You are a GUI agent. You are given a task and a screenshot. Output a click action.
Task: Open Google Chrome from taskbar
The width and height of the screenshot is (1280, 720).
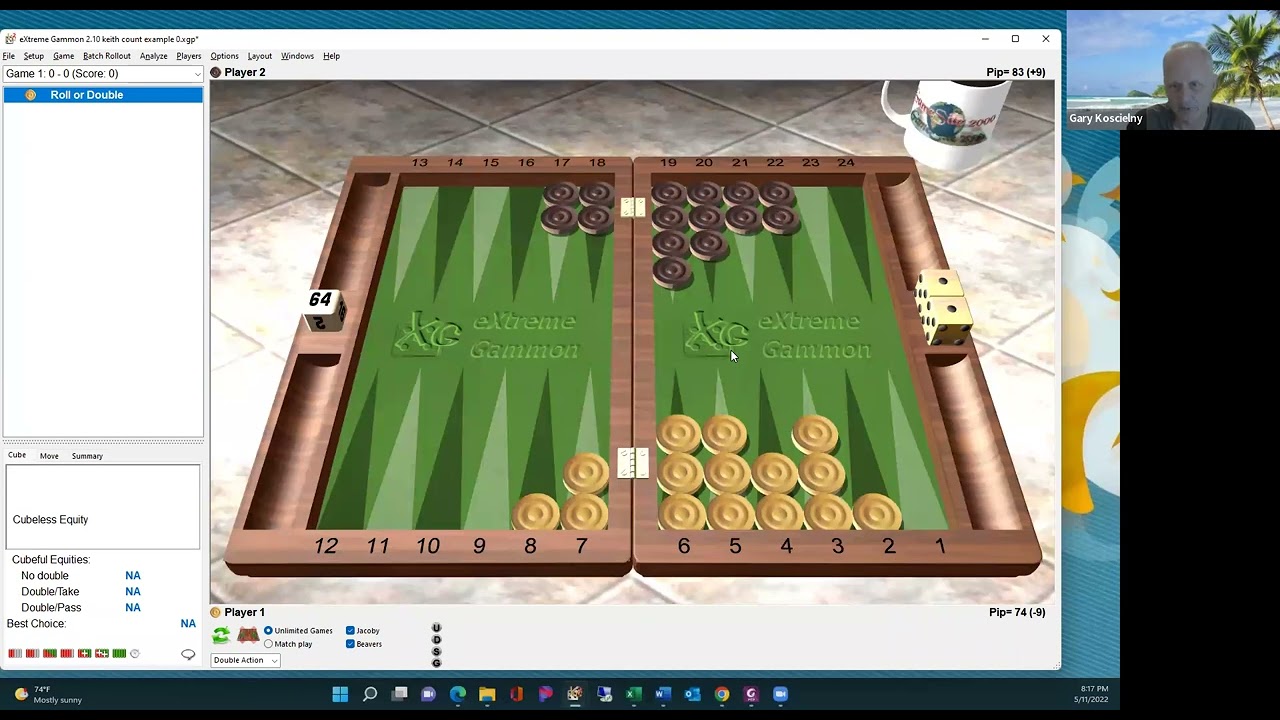click(x=722, y=694)
